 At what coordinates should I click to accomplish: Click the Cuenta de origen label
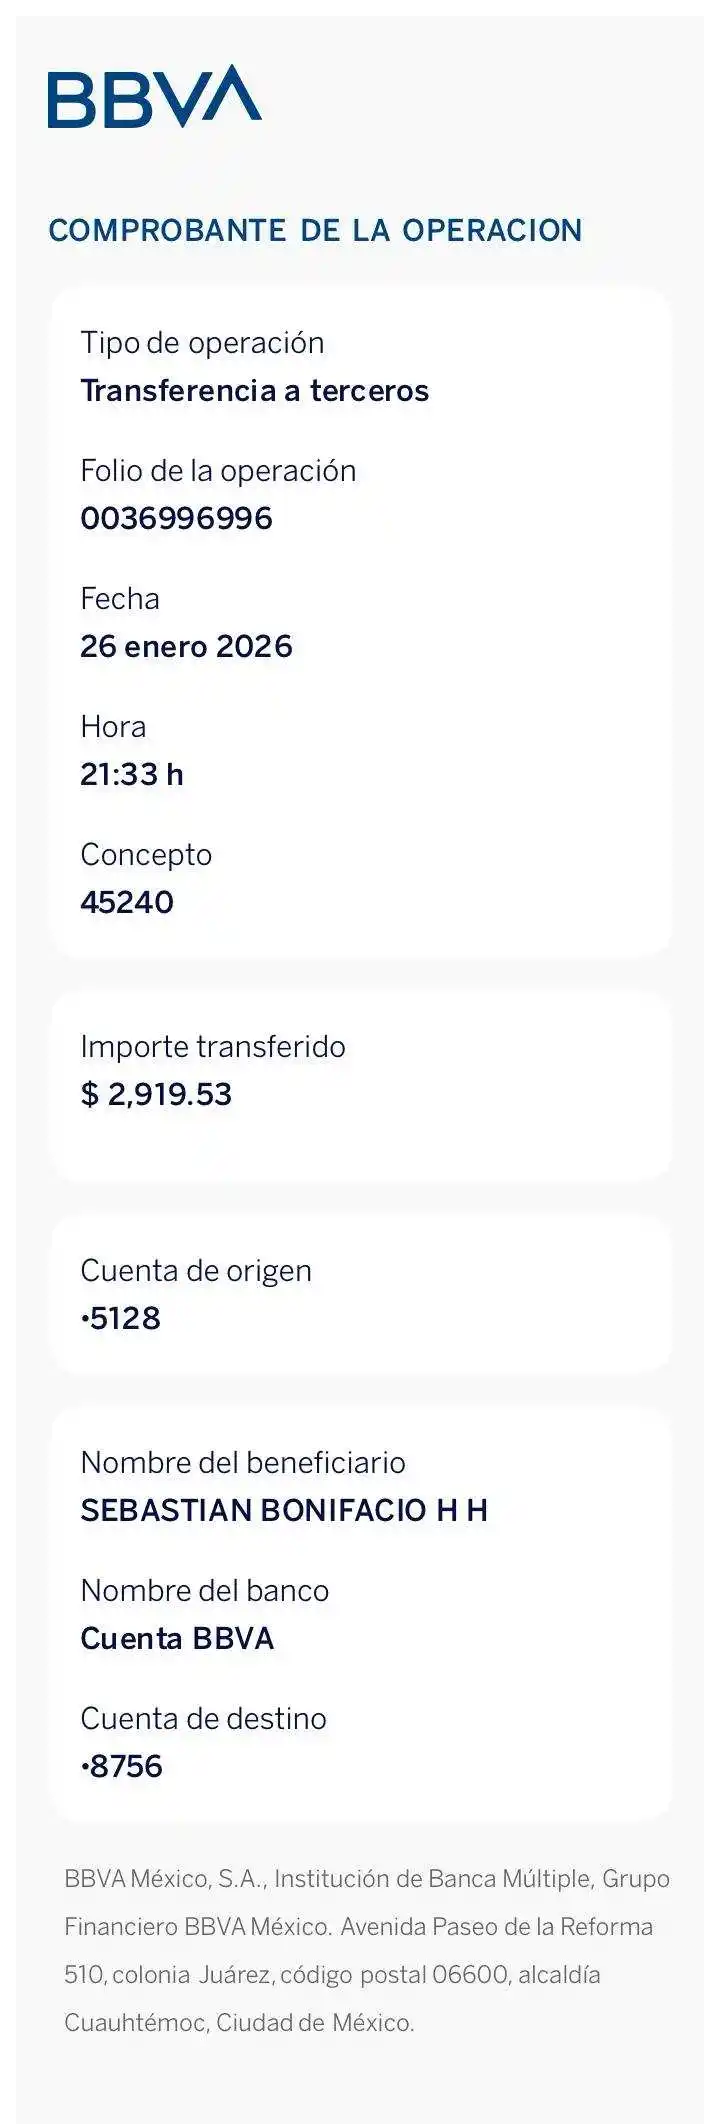(x=196, y=1271)
